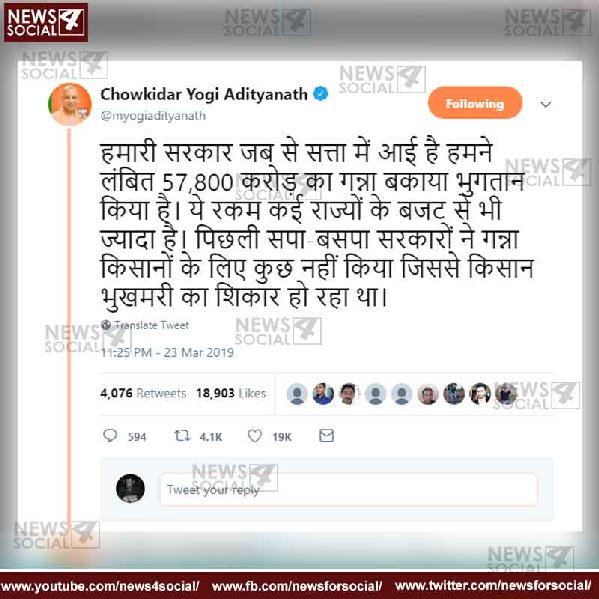Click the blue verified badge
Image resolution: width=599 pixels, height=599 pixels.
[x=321, y=94]
